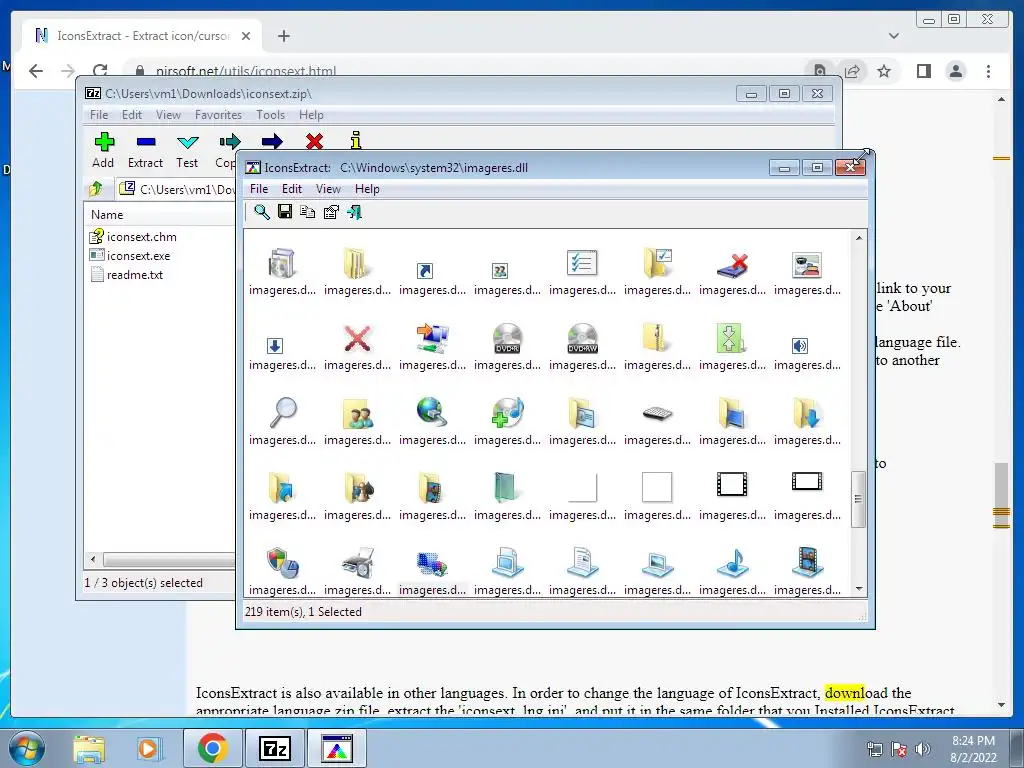The width and height of the screenshot is (1024, 768).
Task: Open the Help menu in IconsExtract
Action: pyautogui.click(x=367, y=189)
